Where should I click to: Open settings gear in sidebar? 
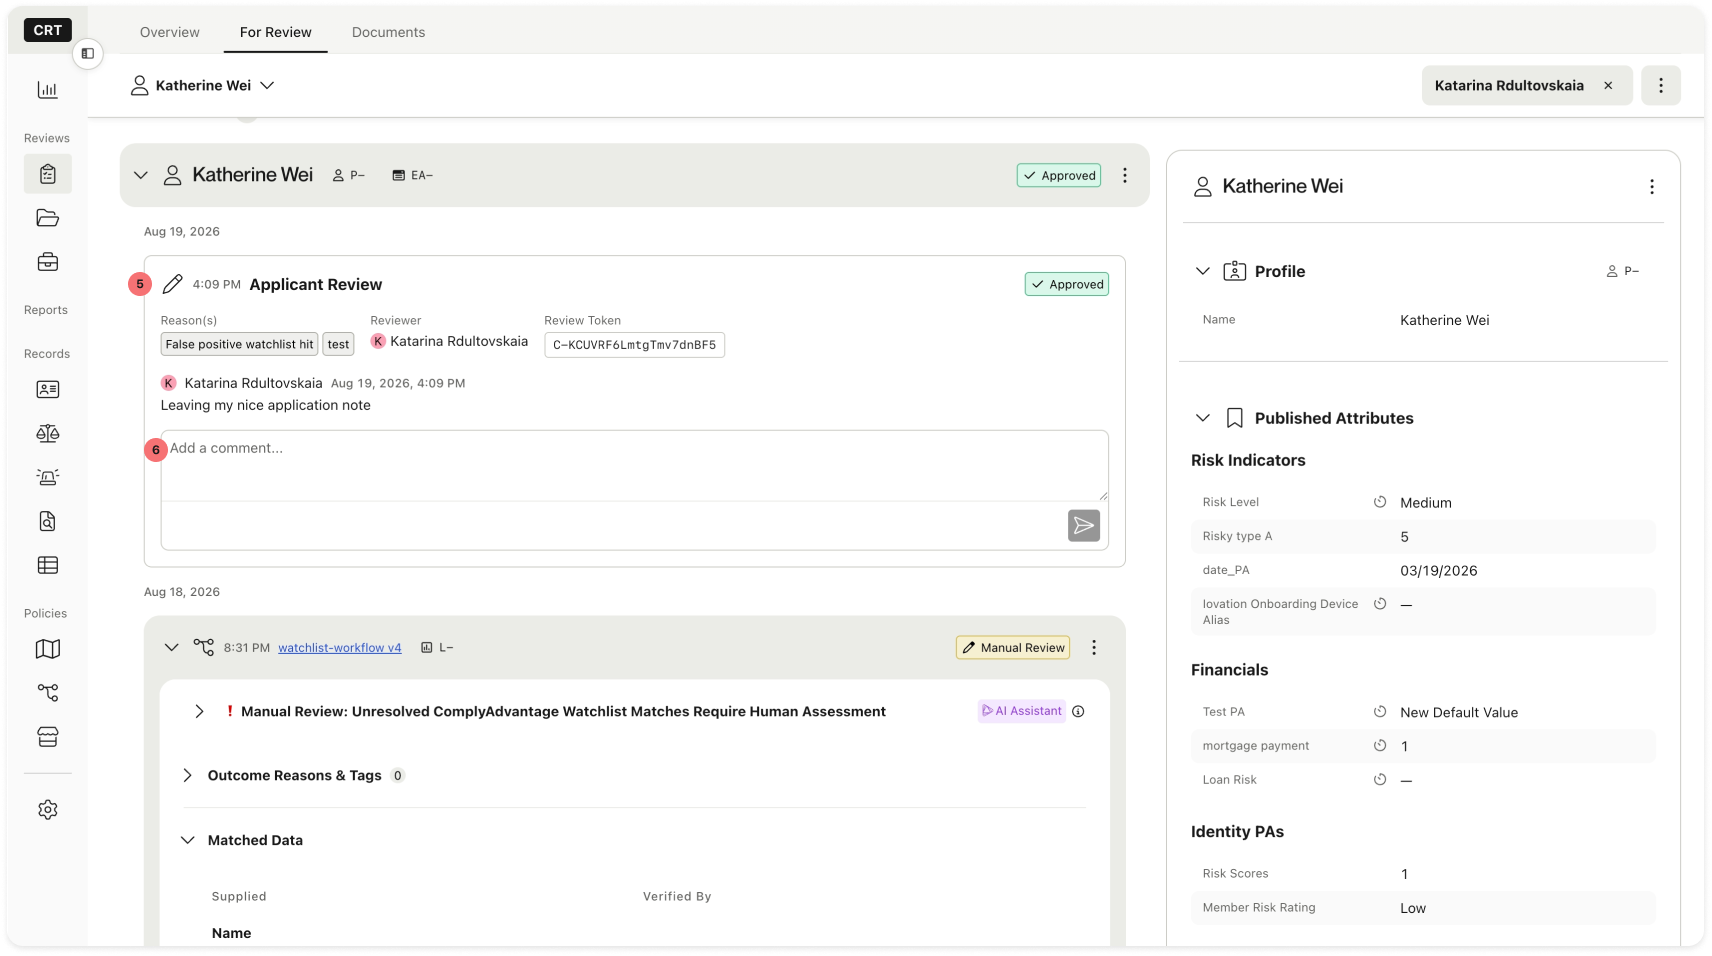pyautogui.click(x=47, y=810)
